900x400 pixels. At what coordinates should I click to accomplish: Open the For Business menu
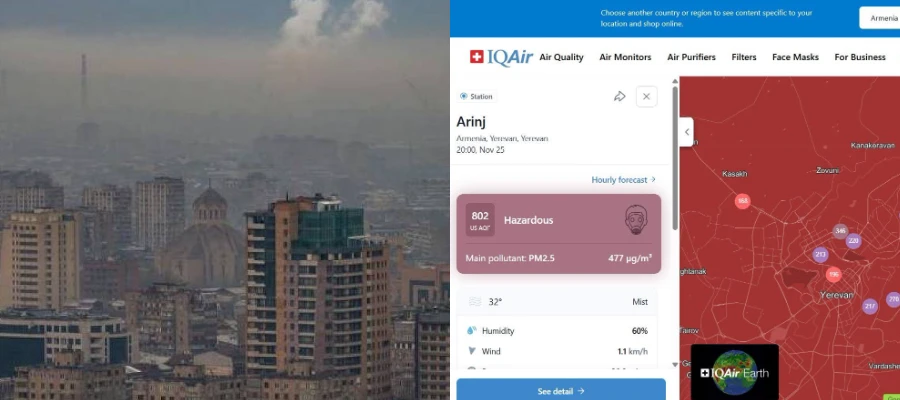[860, 57]
